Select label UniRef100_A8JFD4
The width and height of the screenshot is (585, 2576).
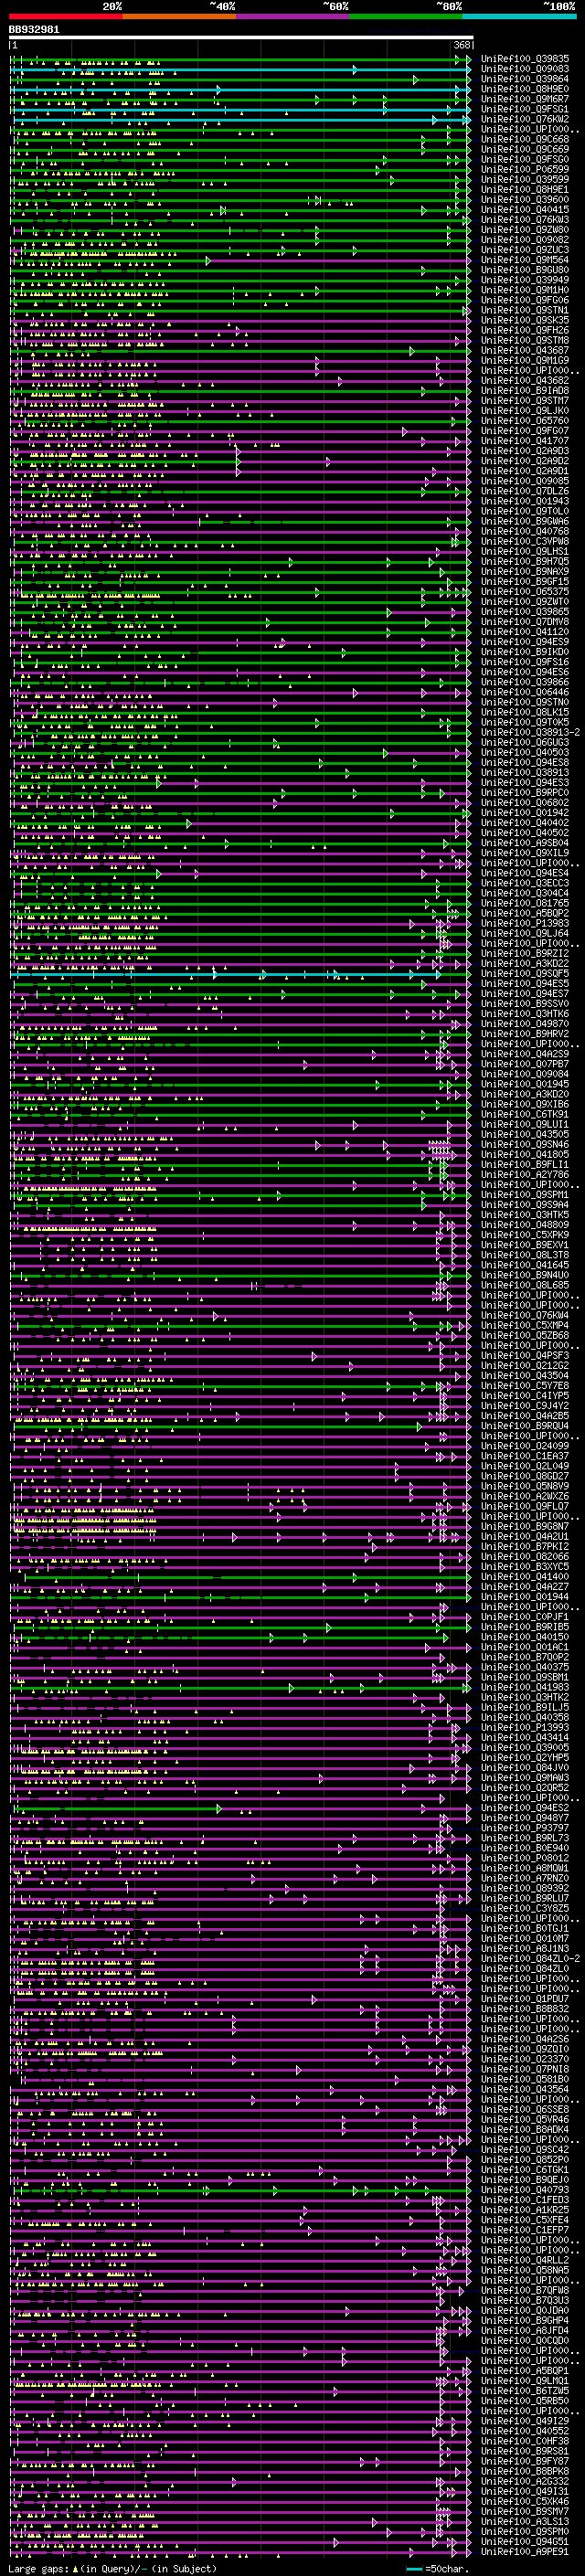click(x=525, y=2330)
